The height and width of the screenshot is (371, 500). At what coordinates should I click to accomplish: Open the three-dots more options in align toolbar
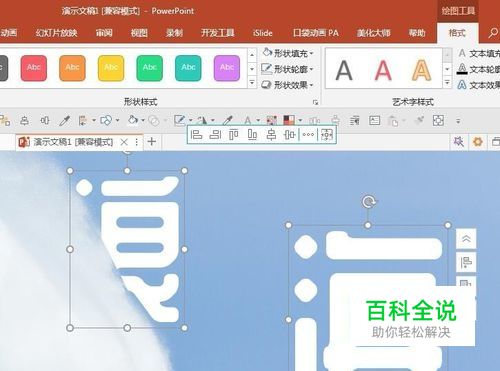308,135
